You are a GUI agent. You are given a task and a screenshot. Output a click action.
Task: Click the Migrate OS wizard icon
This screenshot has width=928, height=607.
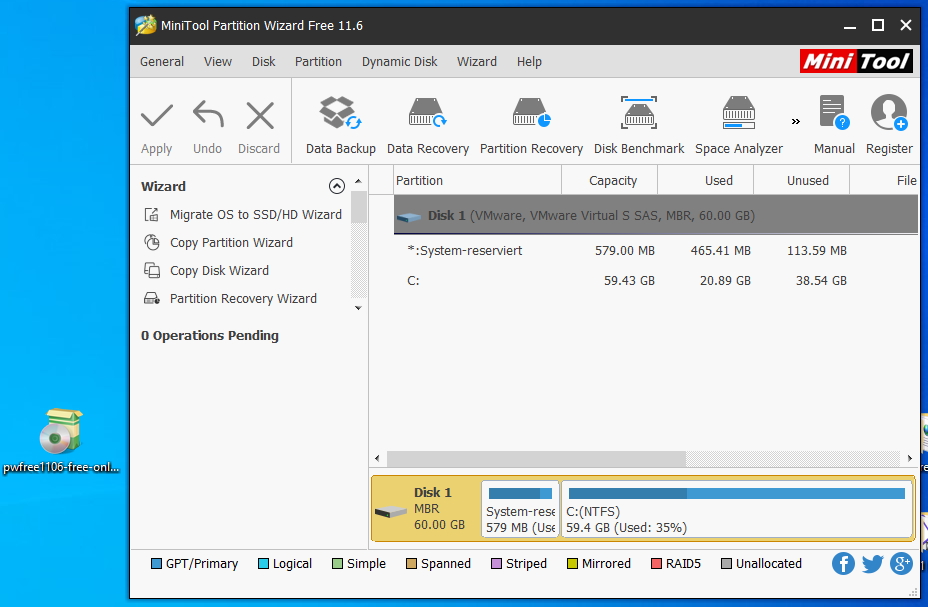[x=152, y=214]
